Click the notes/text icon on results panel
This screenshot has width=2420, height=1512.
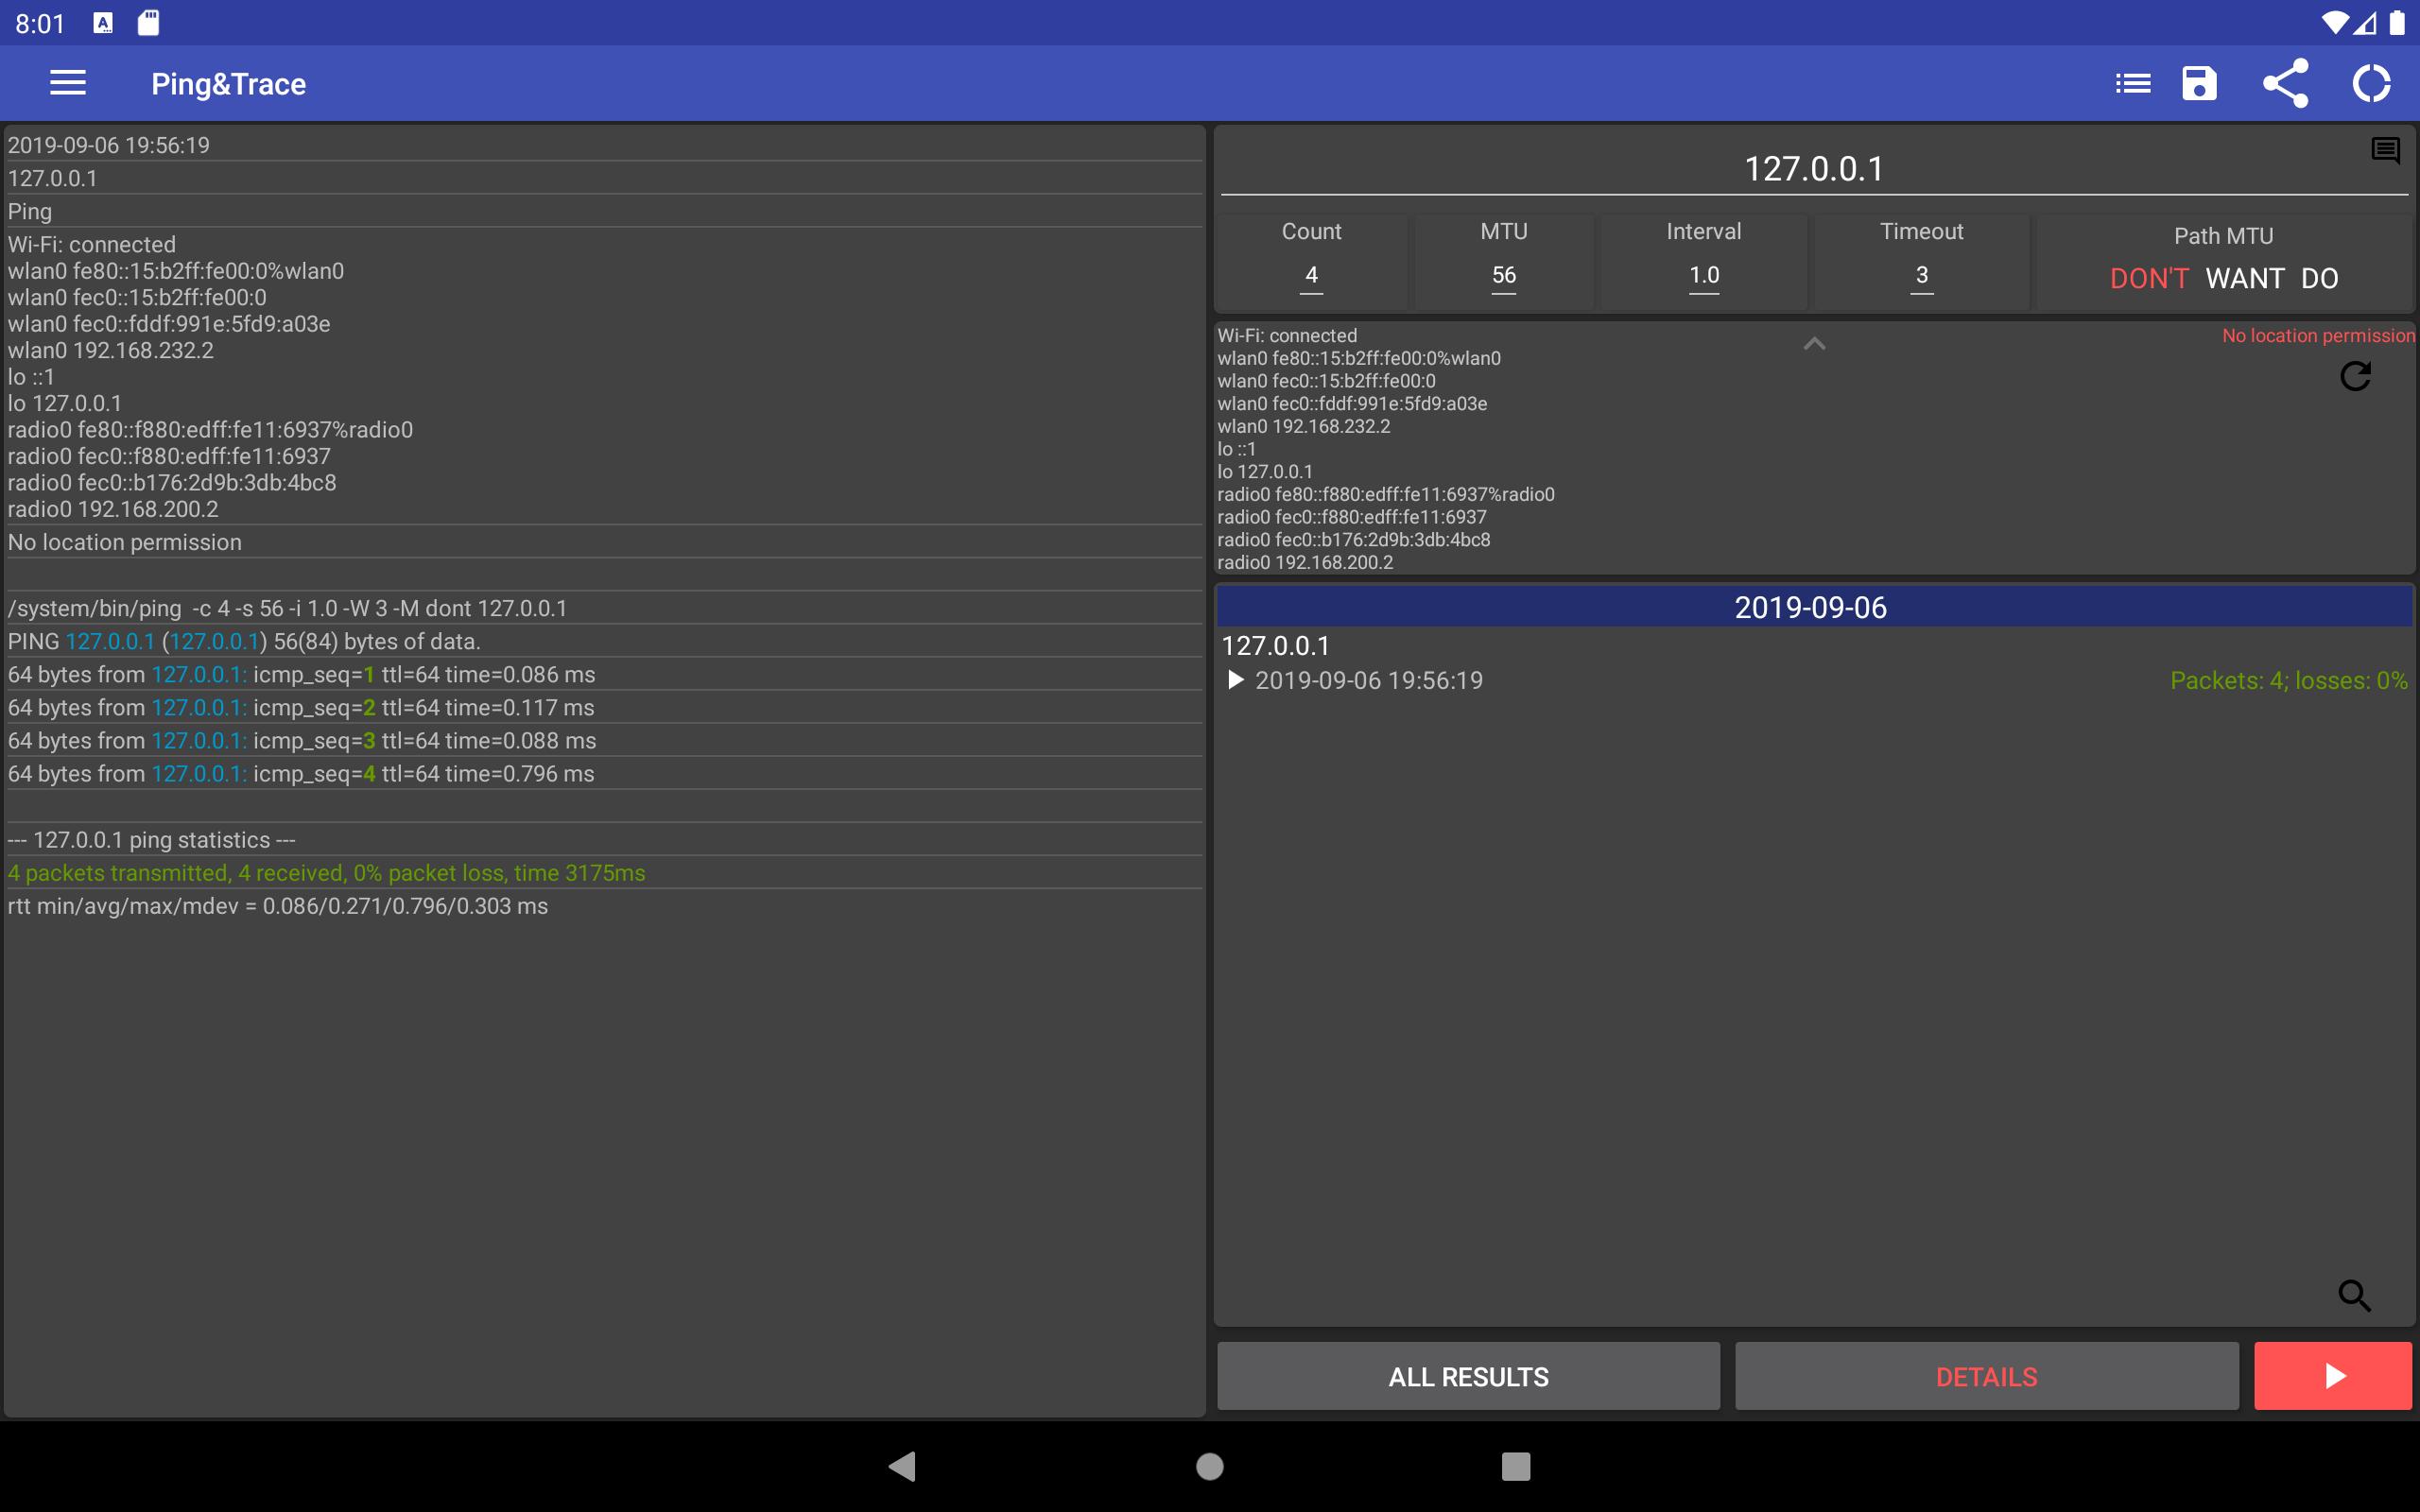coord(2385,150)
